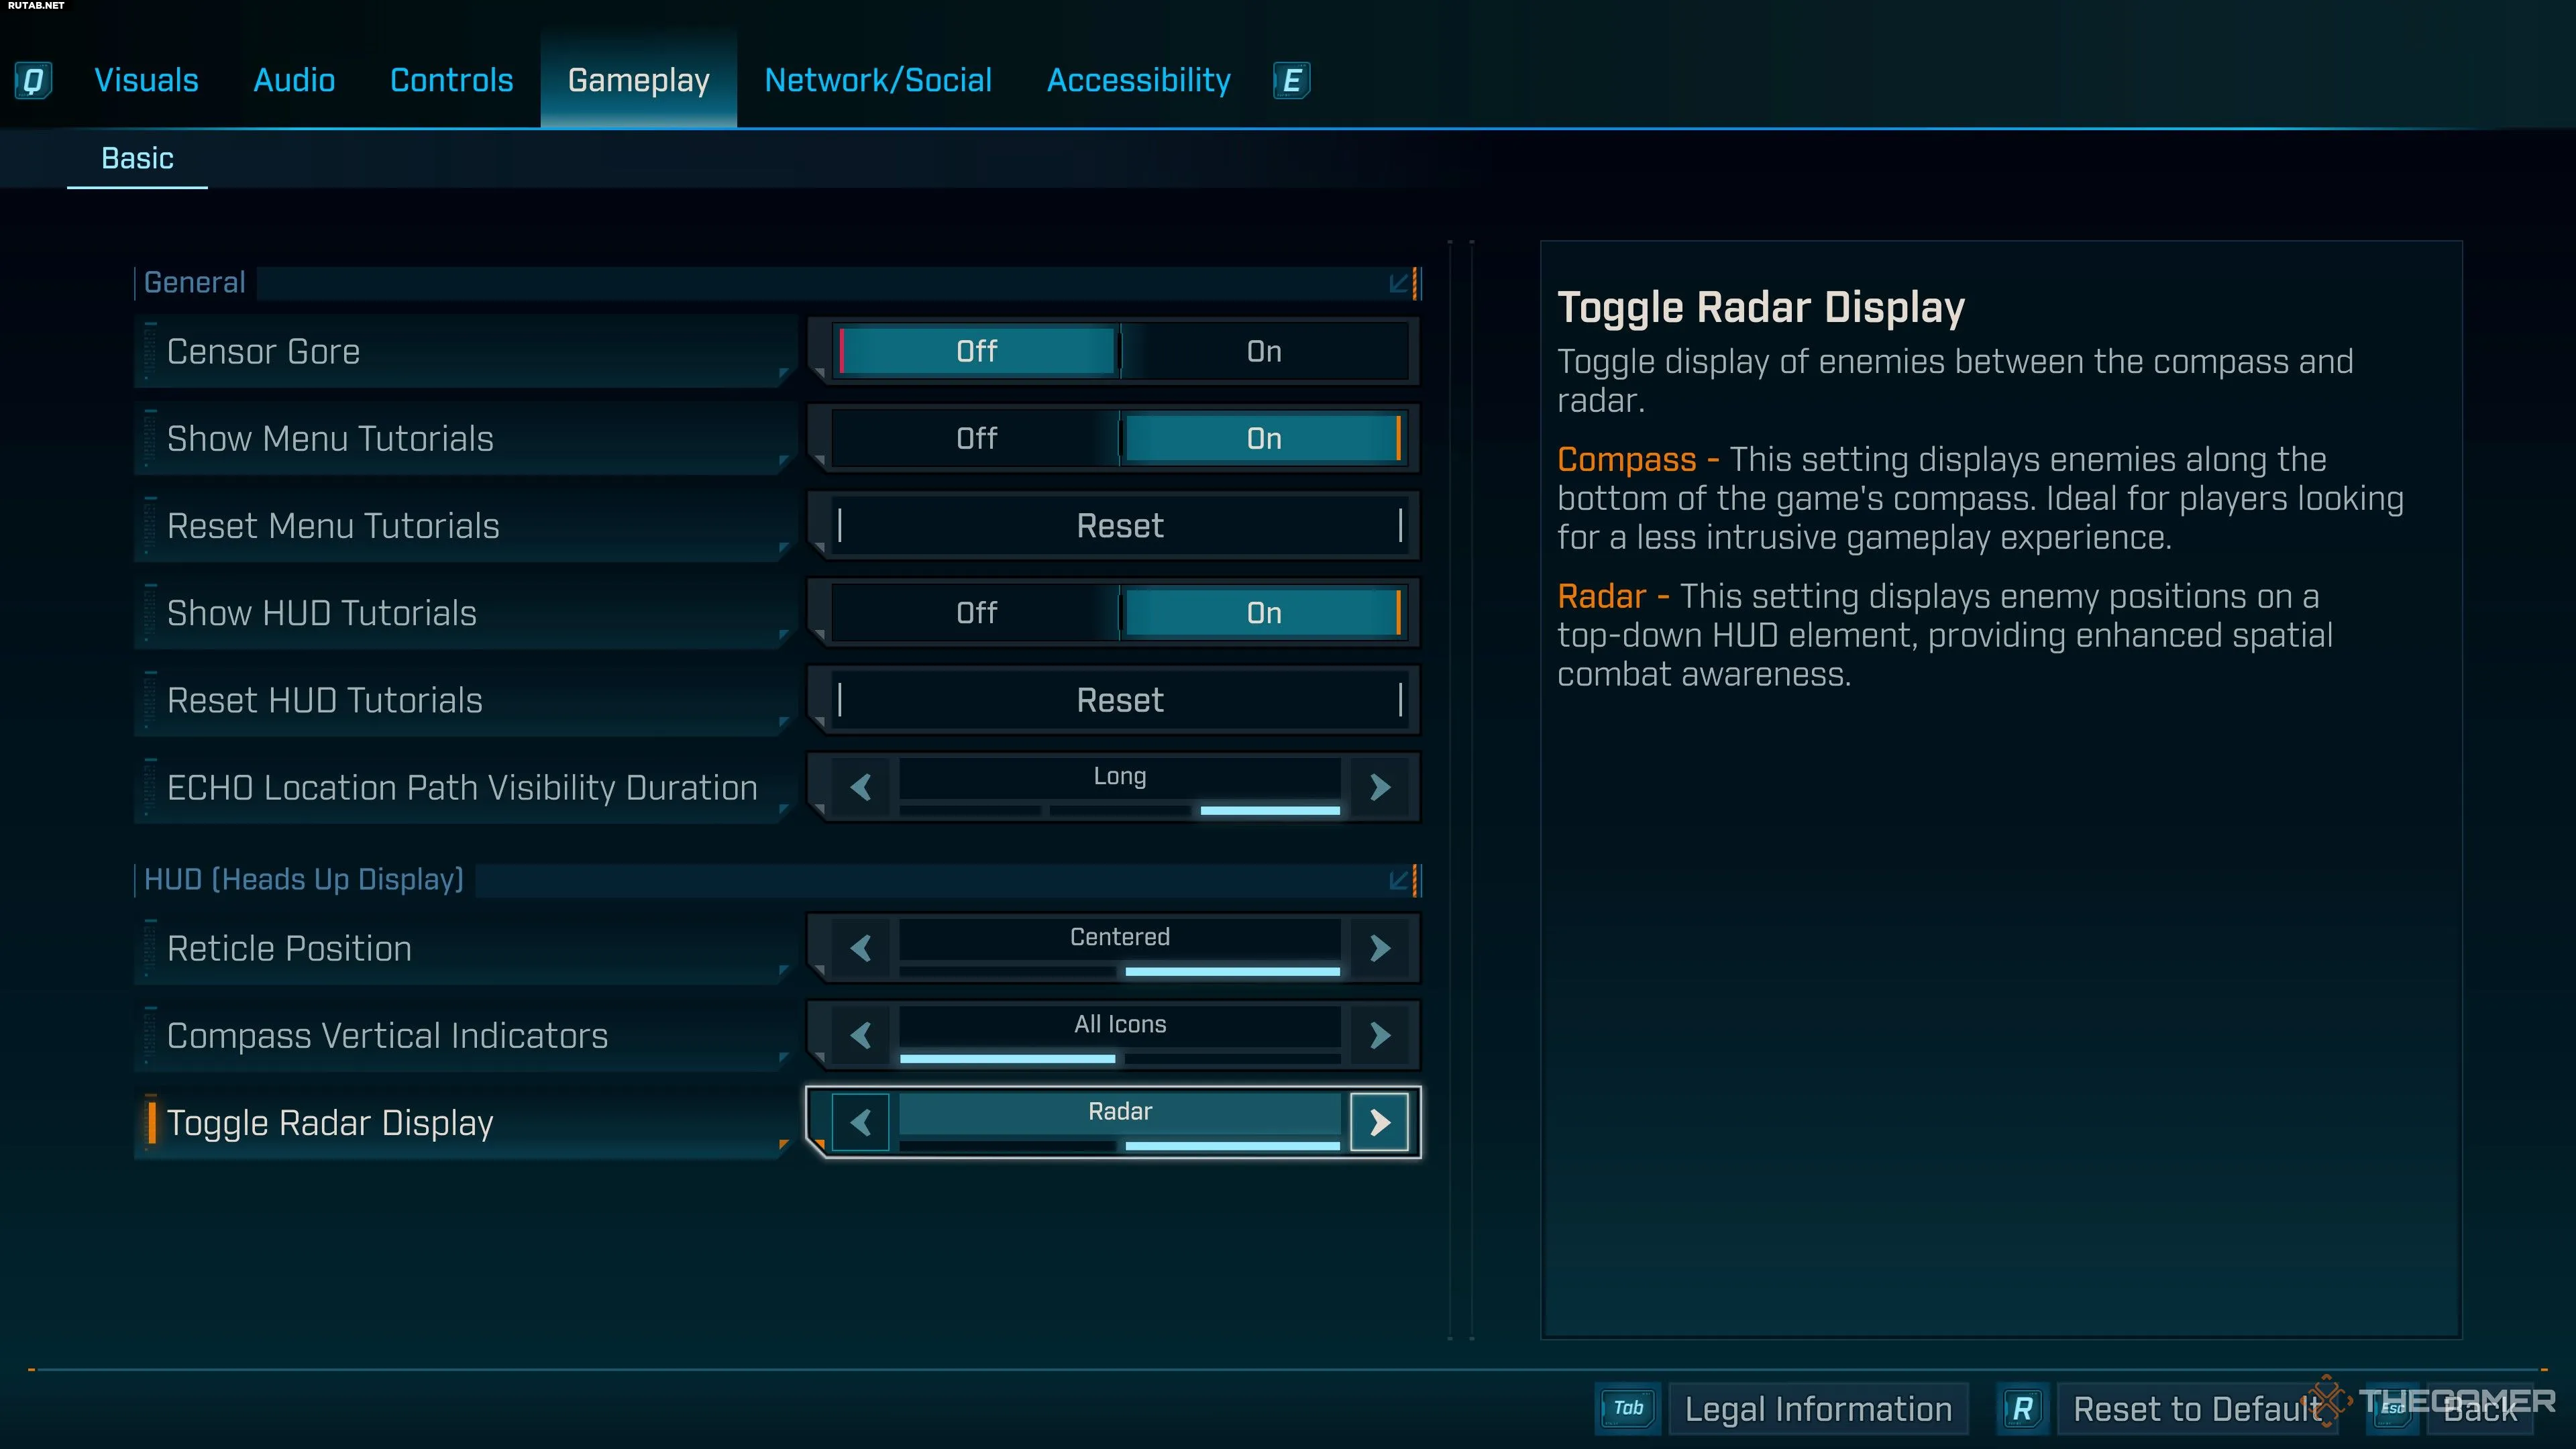
Task: Reset HUD Tutorials button
Action: [x=1120, y=700]
